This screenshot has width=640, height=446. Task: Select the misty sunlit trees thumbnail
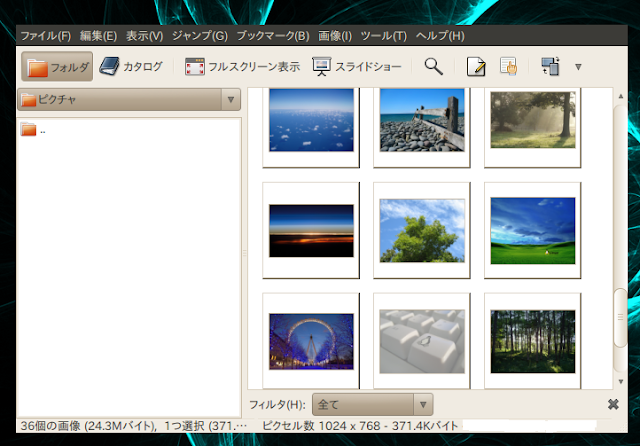(x=533, y=120)
